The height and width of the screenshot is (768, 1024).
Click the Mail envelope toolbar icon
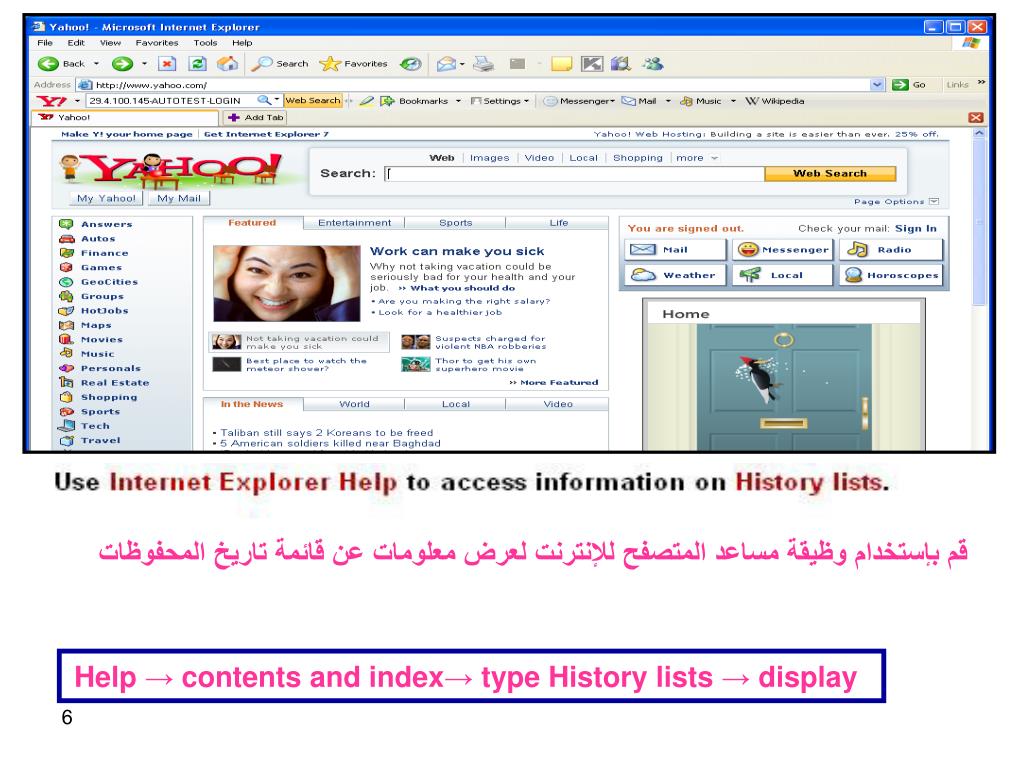(446, 63)
